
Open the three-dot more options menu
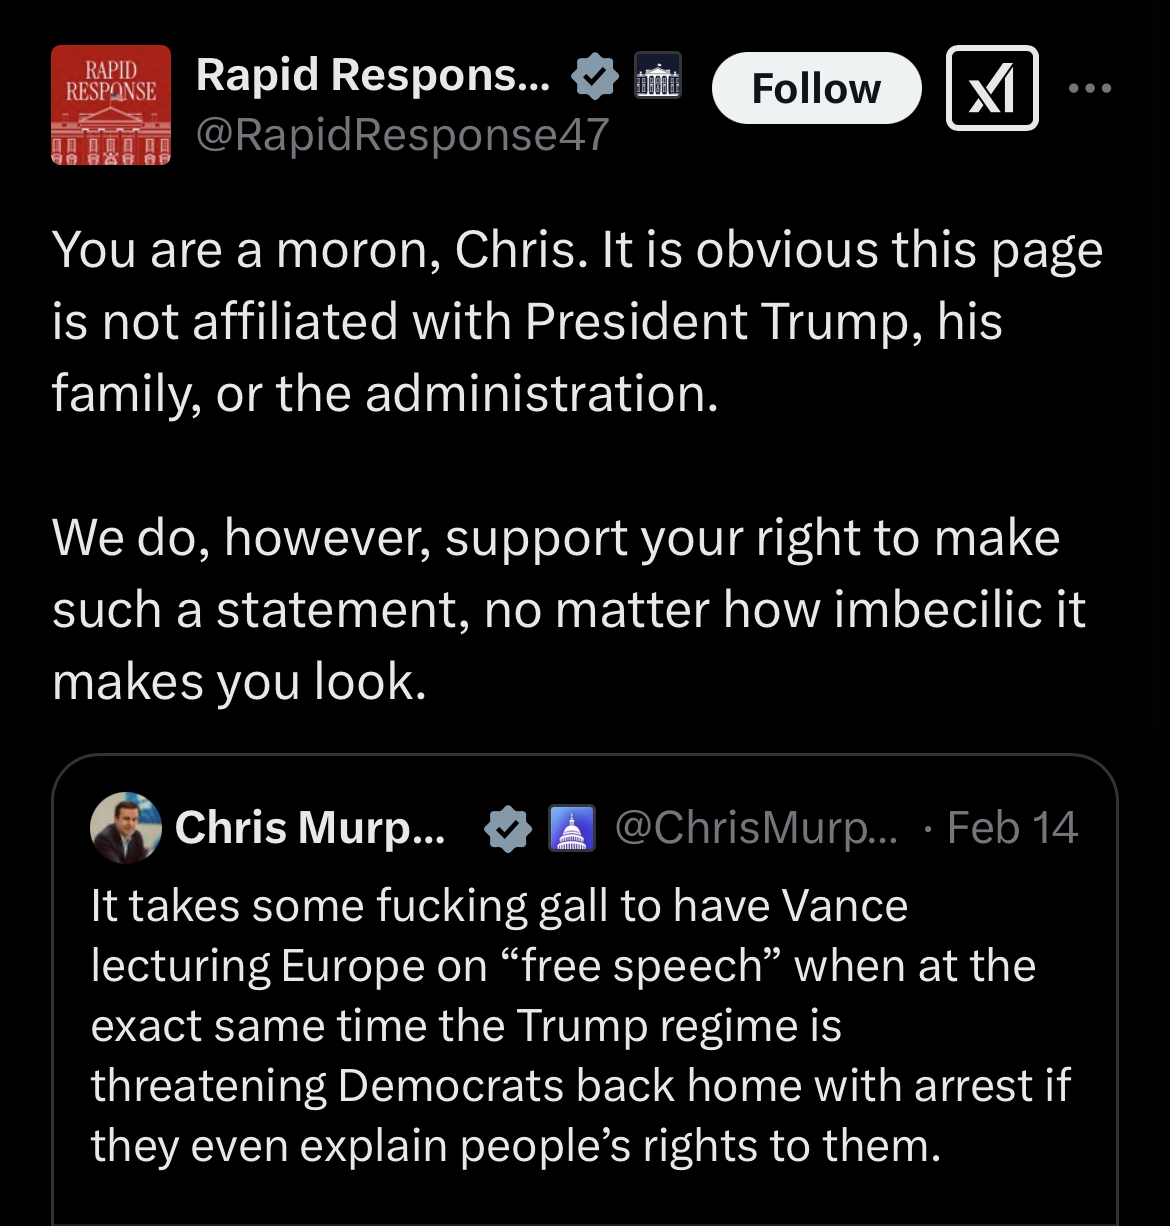(1089, 88)
